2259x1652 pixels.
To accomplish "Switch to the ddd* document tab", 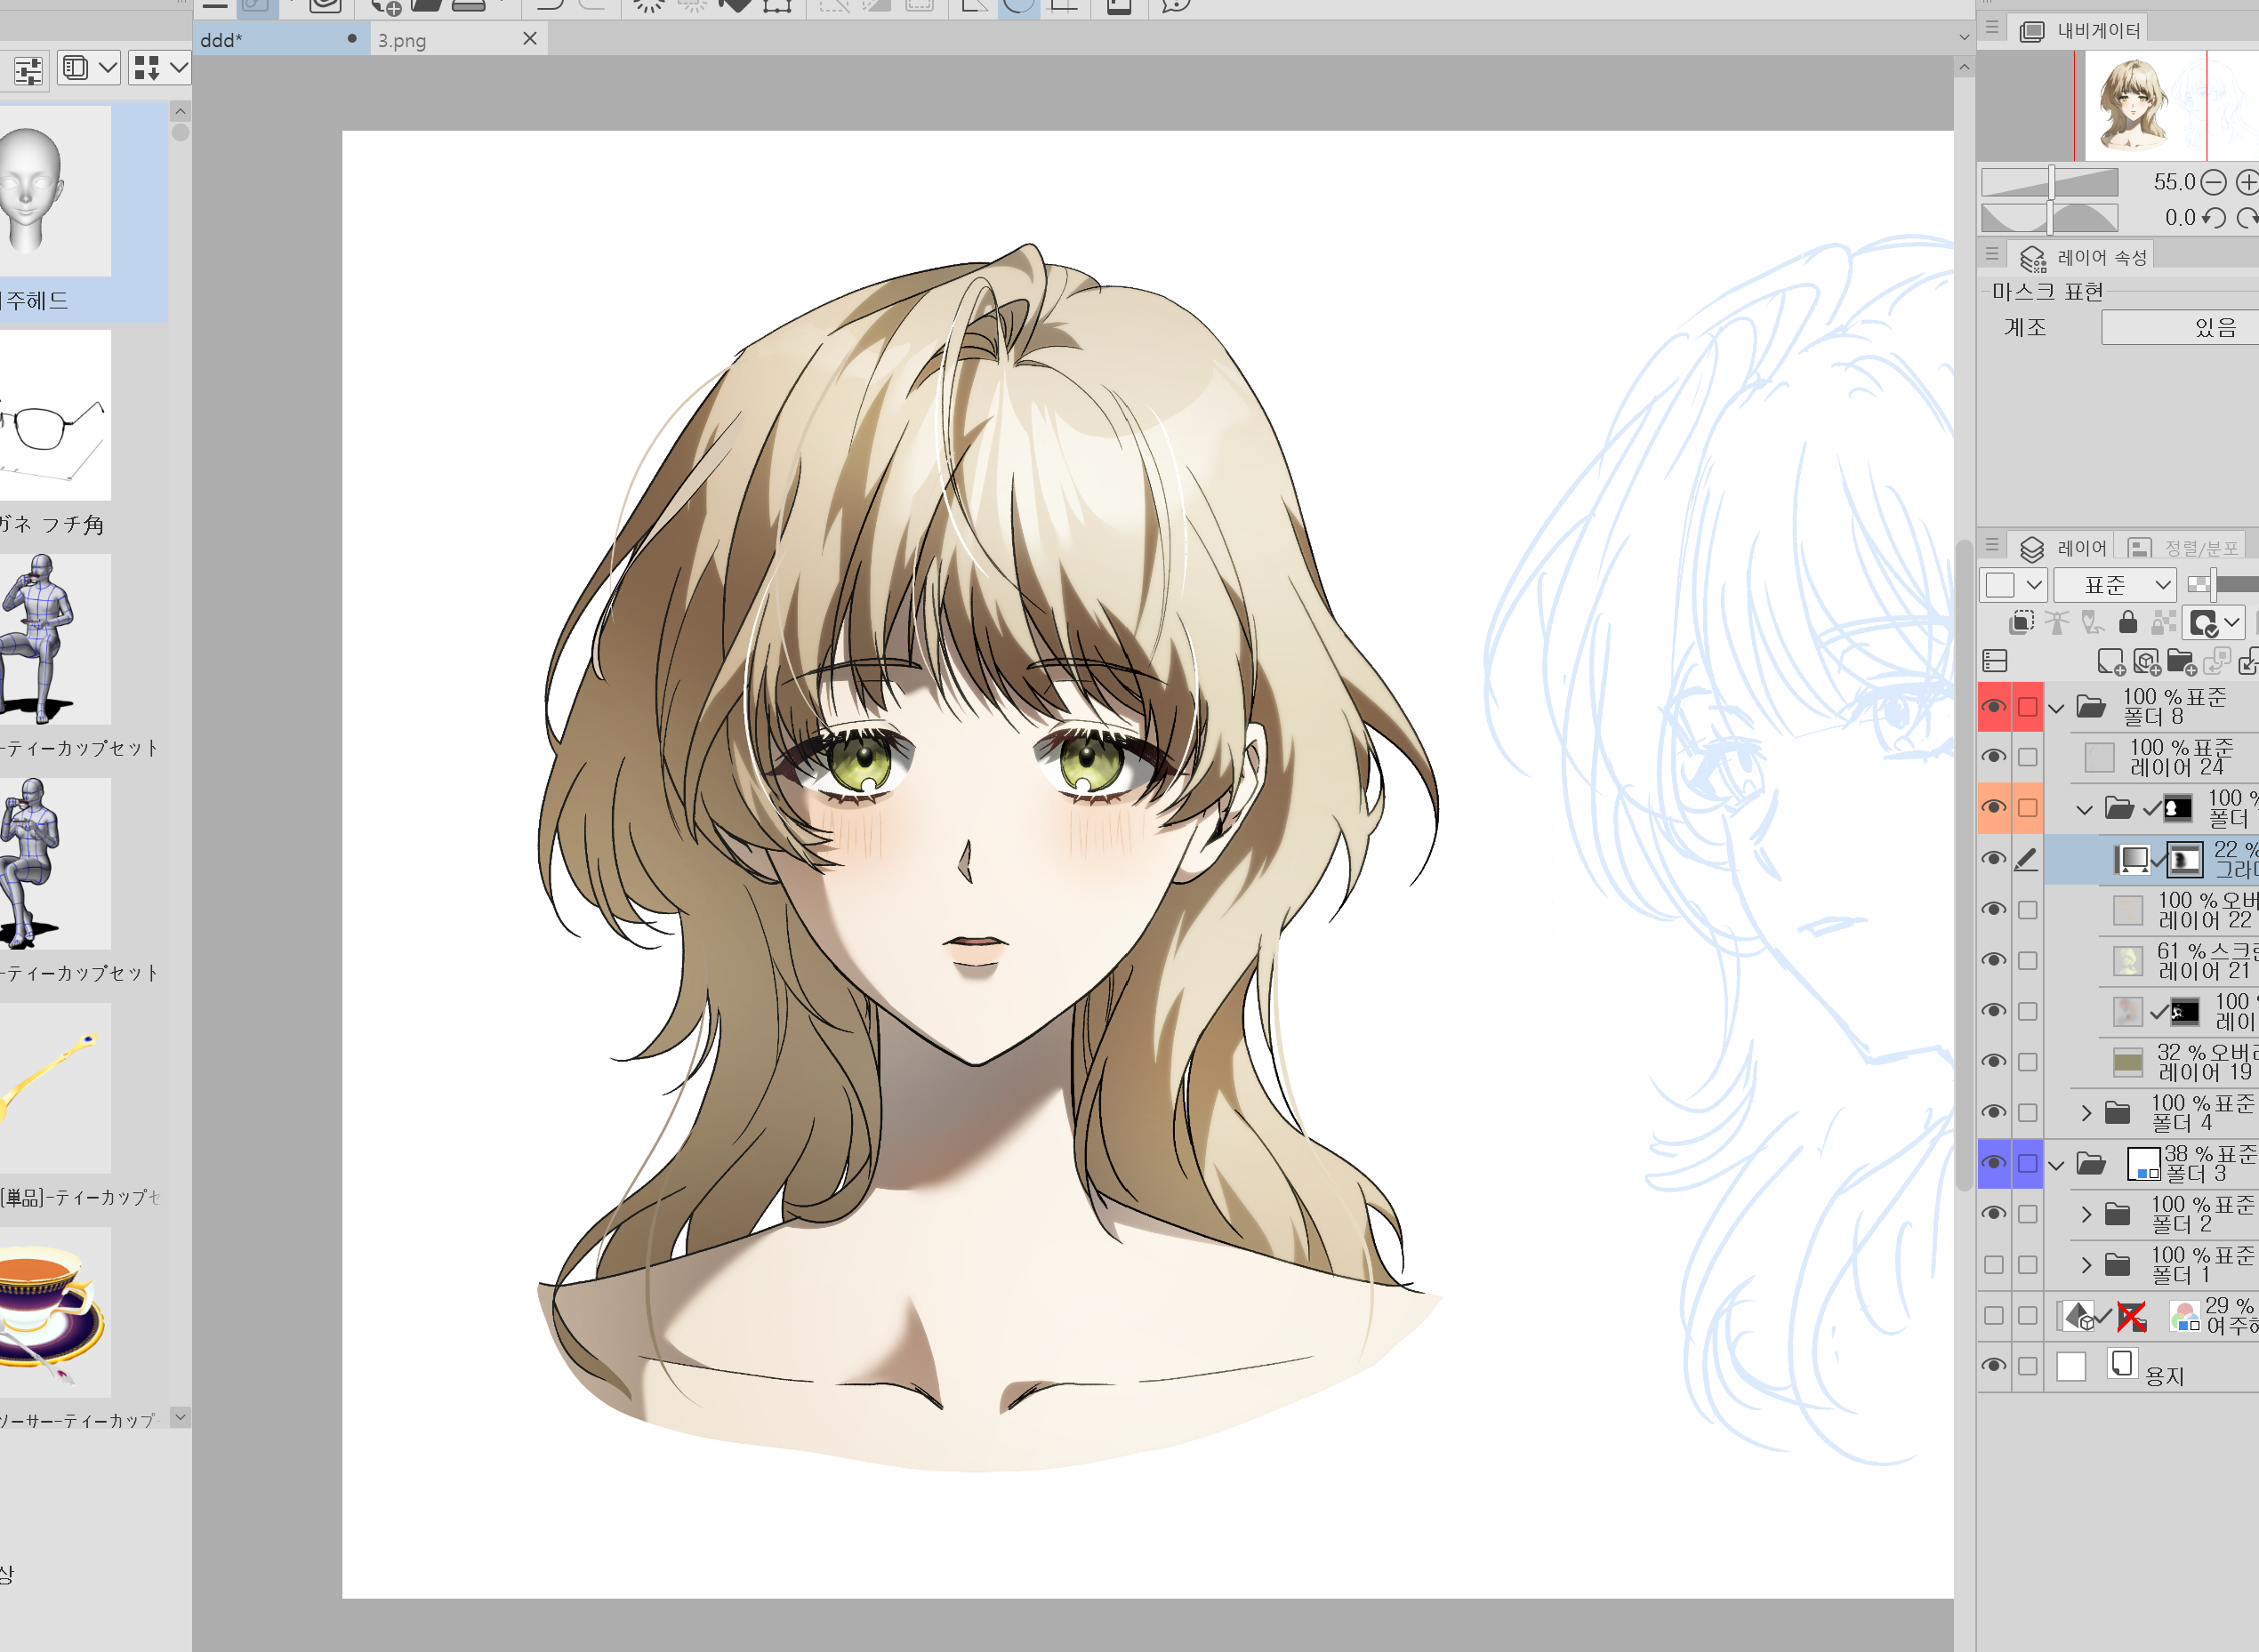I will point(281,40).
